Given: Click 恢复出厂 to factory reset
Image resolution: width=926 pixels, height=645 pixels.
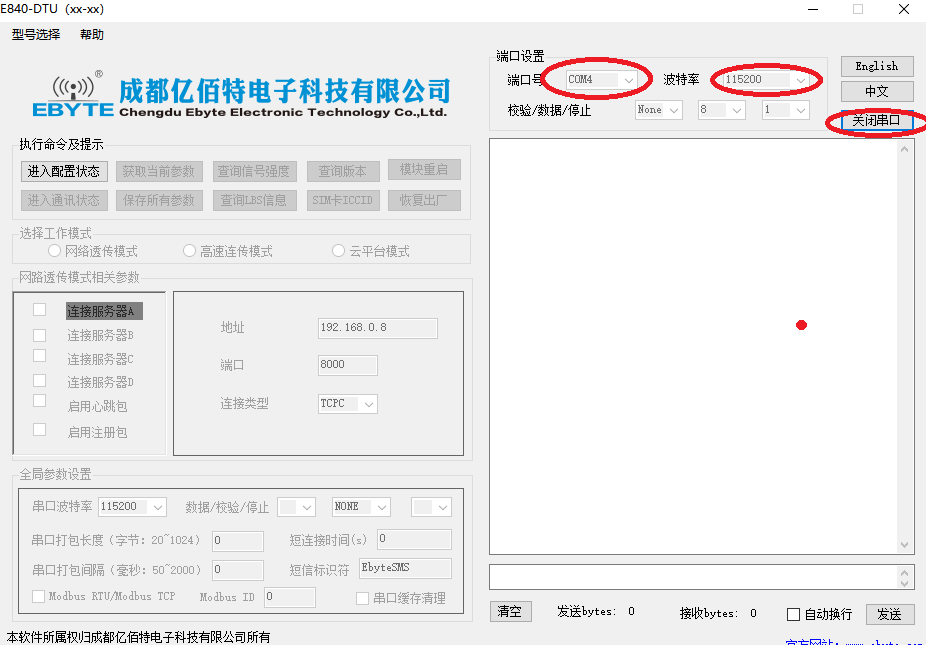Looking at the screenshot, I should [x=424, y=200].
